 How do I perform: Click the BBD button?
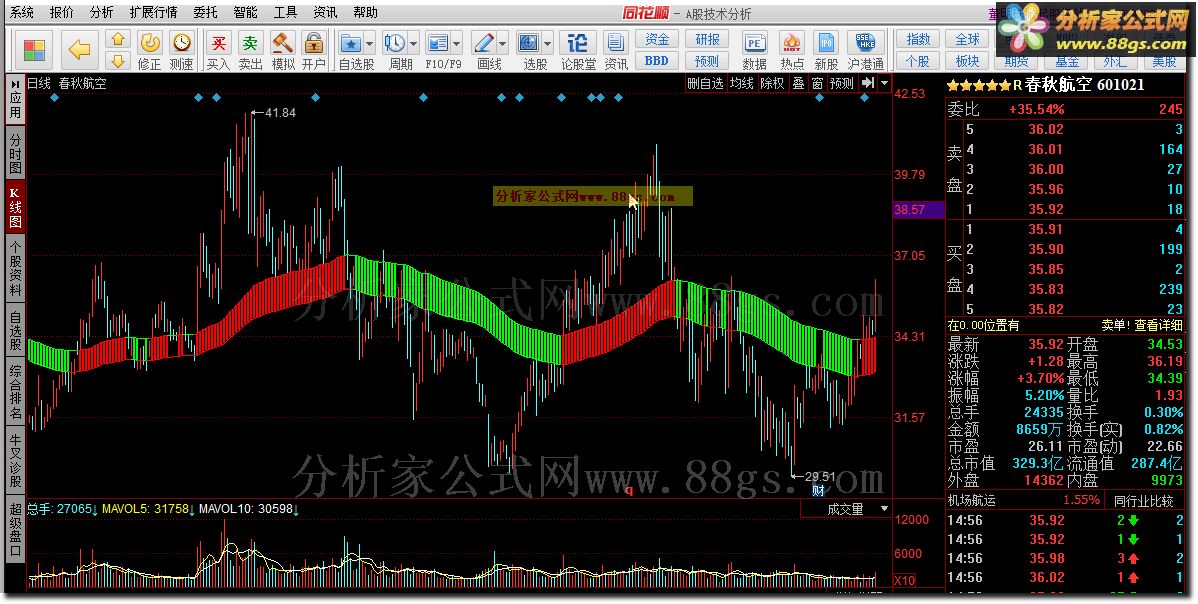coord(656,60)
